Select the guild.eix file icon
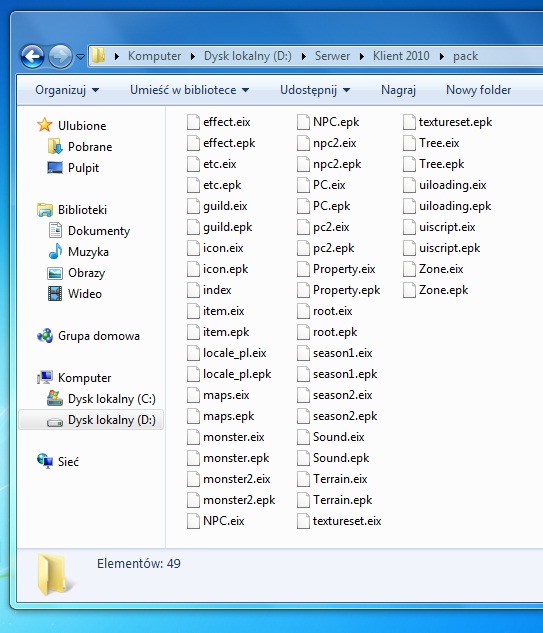The image size is (543, 633). coord(193,206)
